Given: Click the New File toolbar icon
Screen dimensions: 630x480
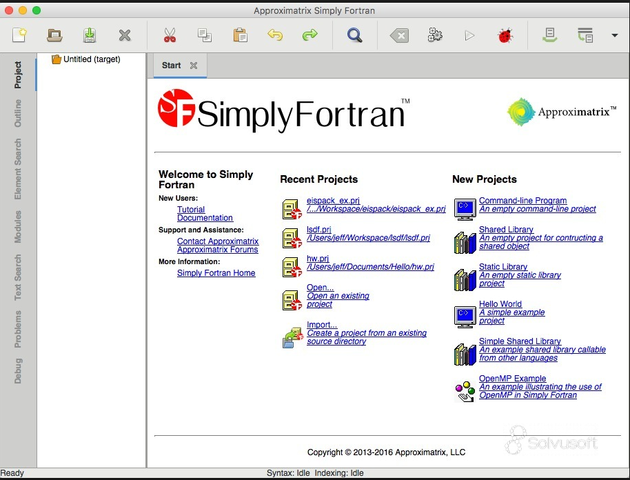Looking at the screenshot, I should click(x=19, y=35).
